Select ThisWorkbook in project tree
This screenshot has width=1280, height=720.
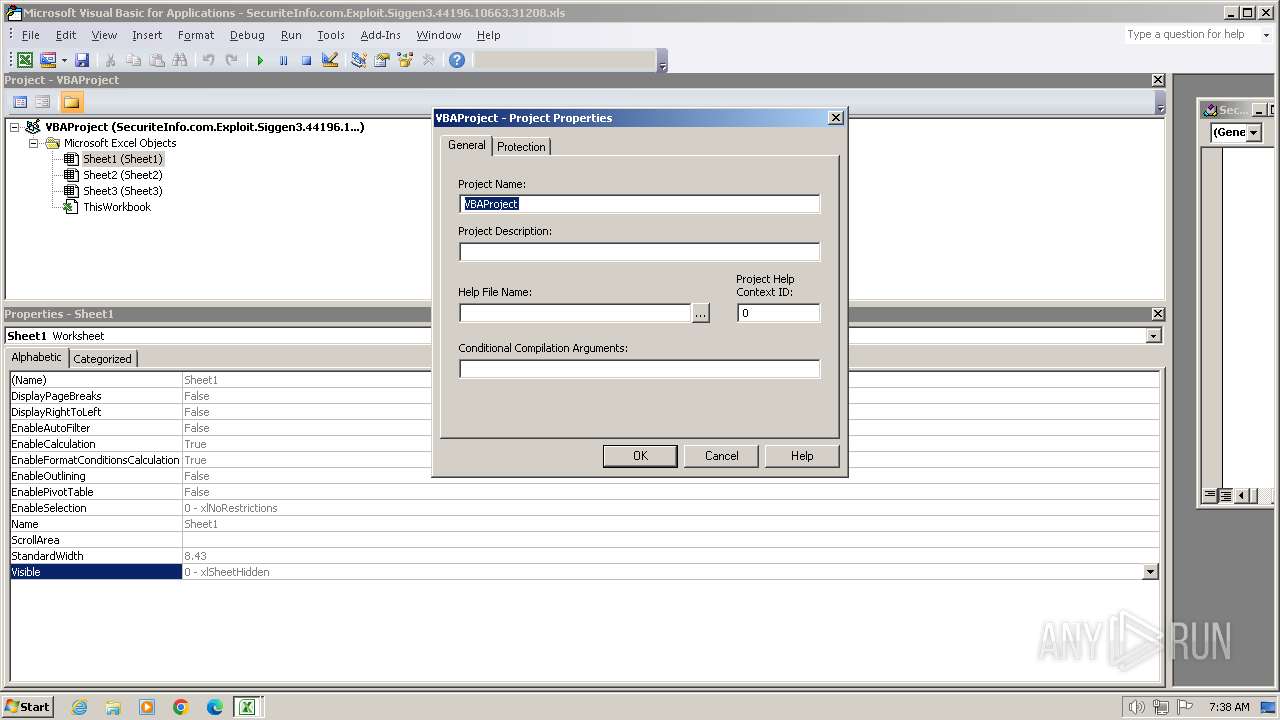[x=116, y=207]
